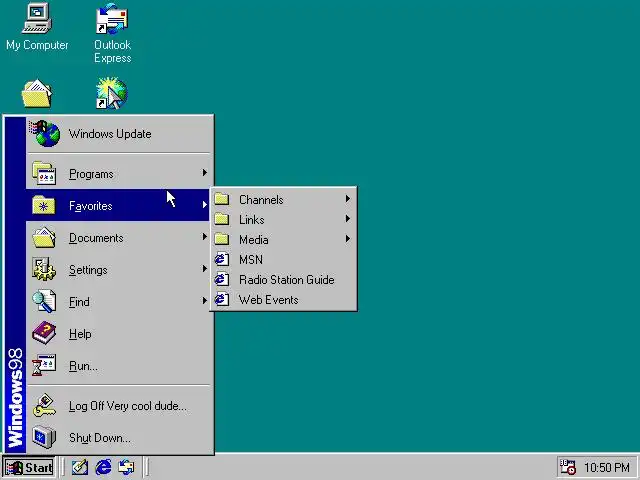
Task: Click Show Desktop in the Quick Launch bar
Action: 80,467
